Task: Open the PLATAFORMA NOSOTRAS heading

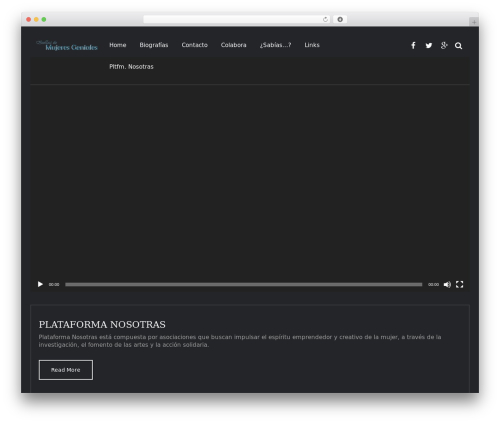Action: [102, 324]
